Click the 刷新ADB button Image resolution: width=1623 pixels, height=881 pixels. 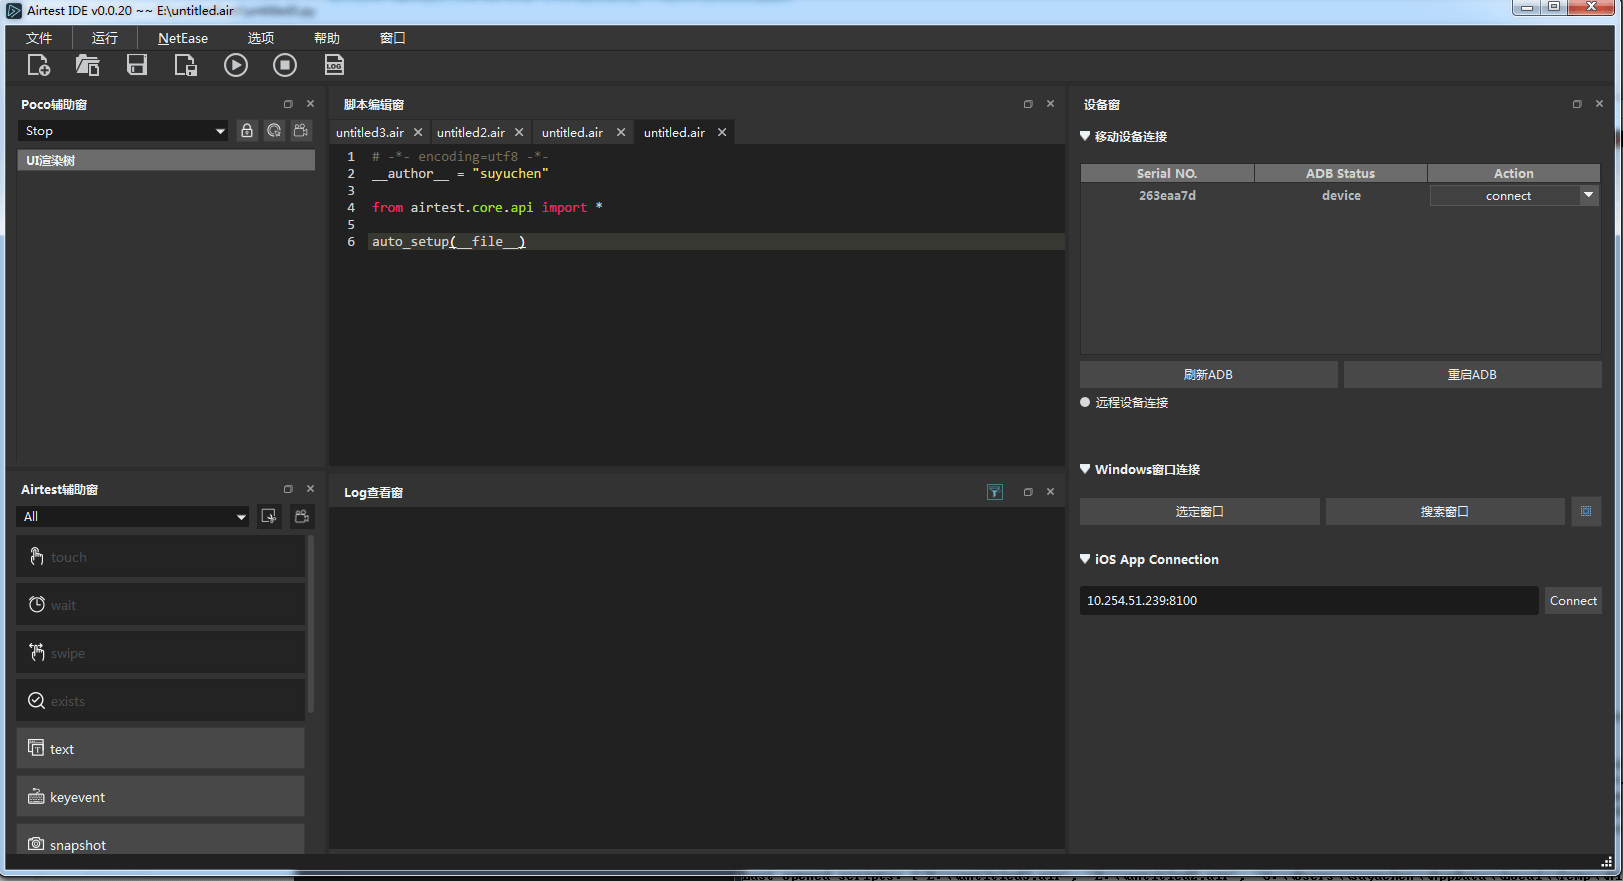pos(1208,374)
